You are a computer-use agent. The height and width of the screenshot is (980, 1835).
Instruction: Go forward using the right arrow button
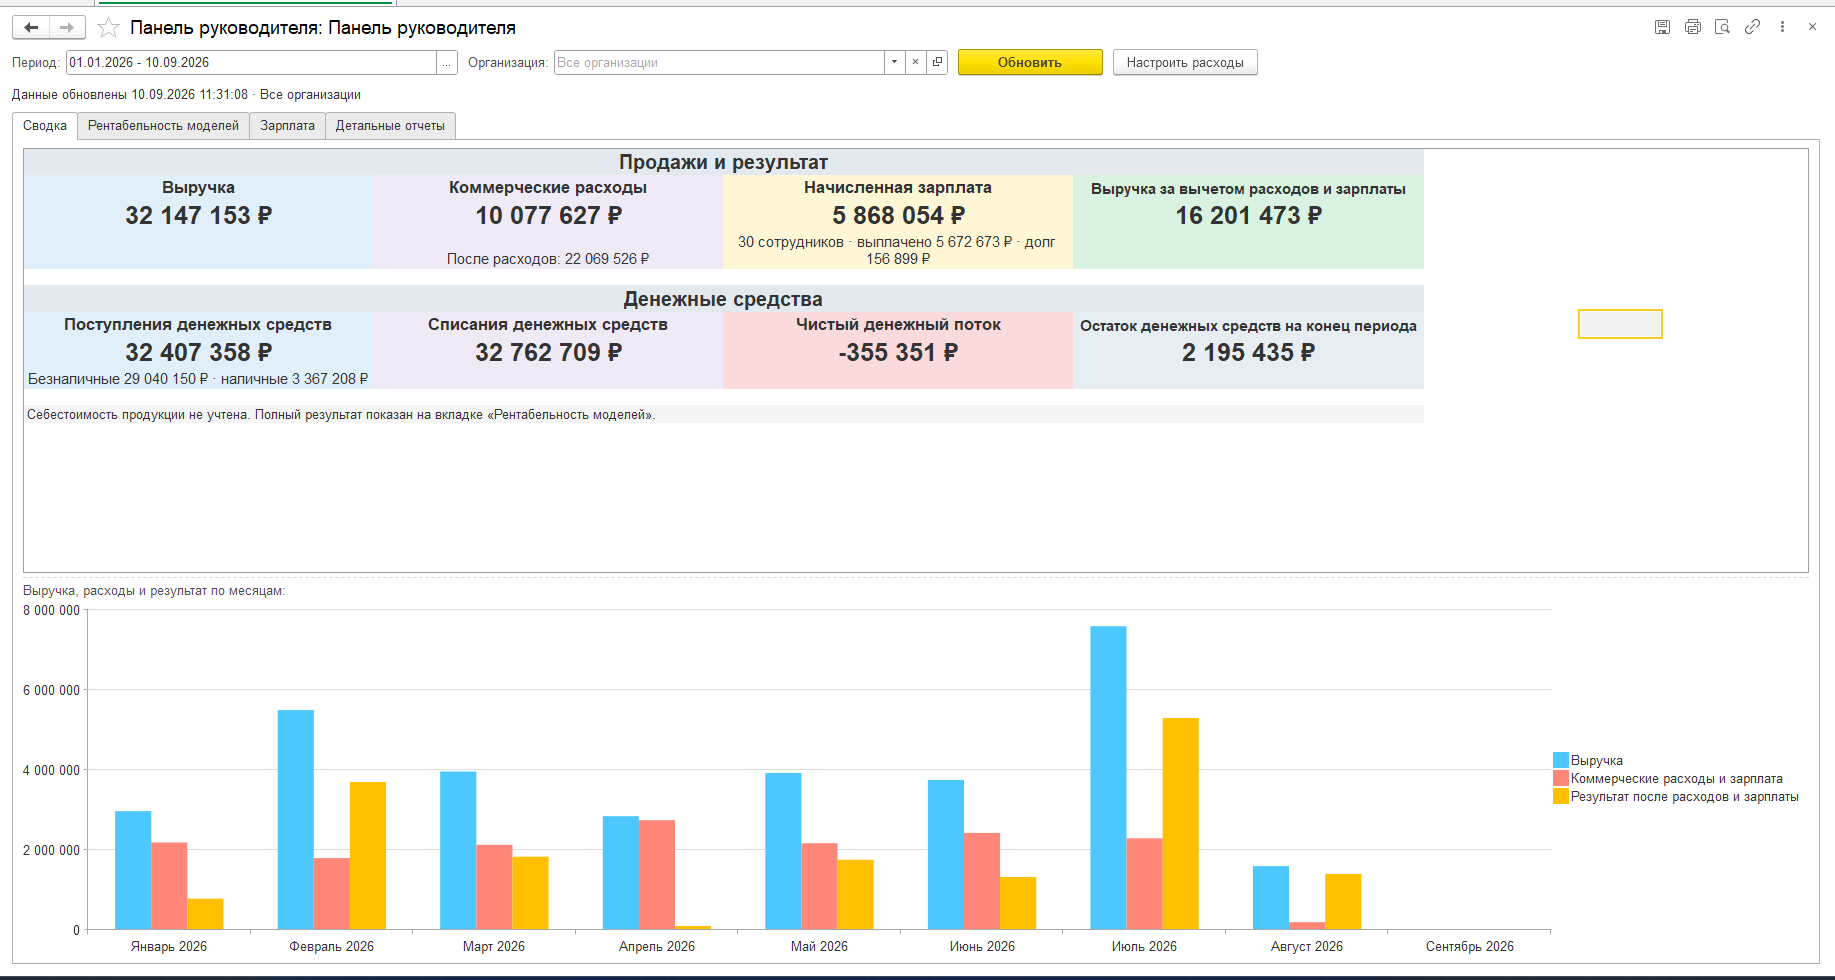click(67, 28)
